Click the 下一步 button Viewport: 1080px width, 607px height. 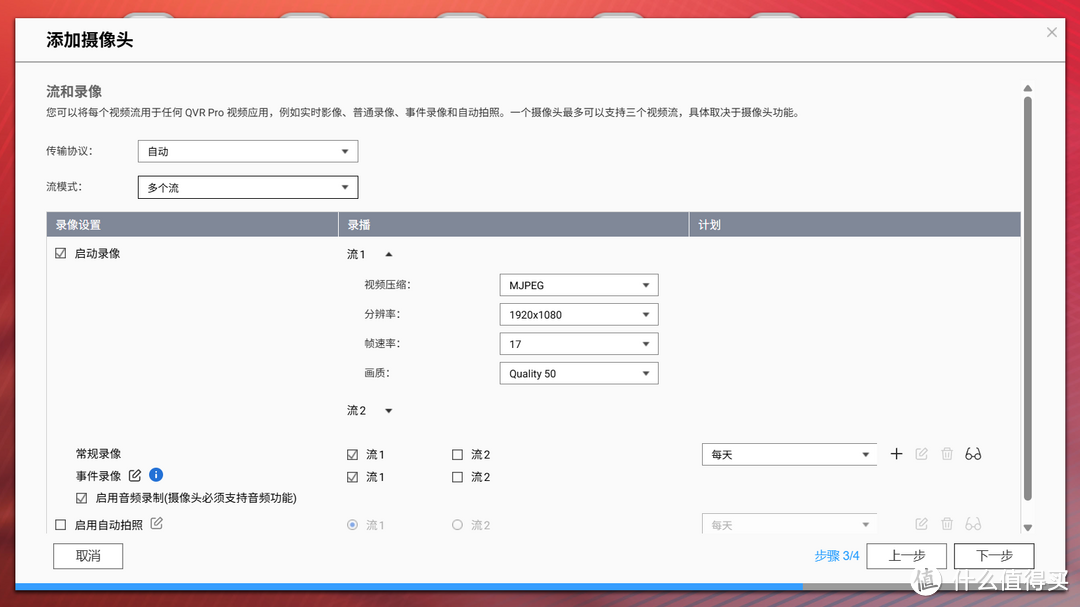pos(994,555)
